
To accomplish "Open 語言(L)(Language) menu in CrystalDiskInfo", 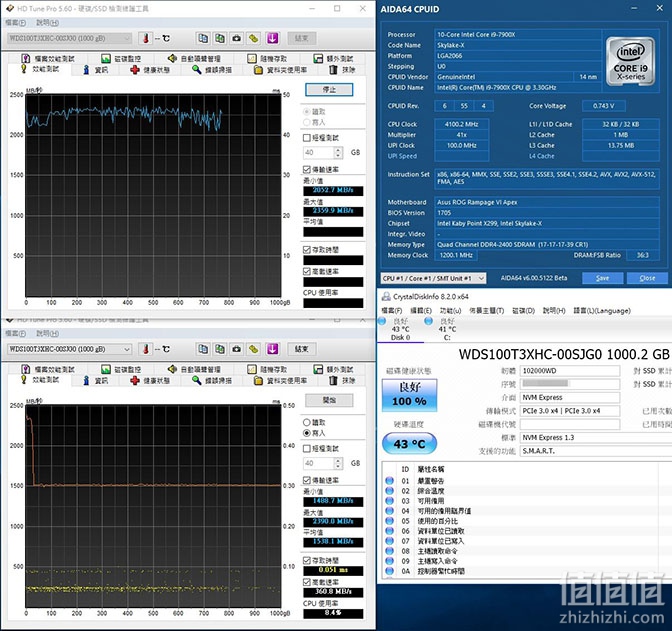I will click(602, 310).
